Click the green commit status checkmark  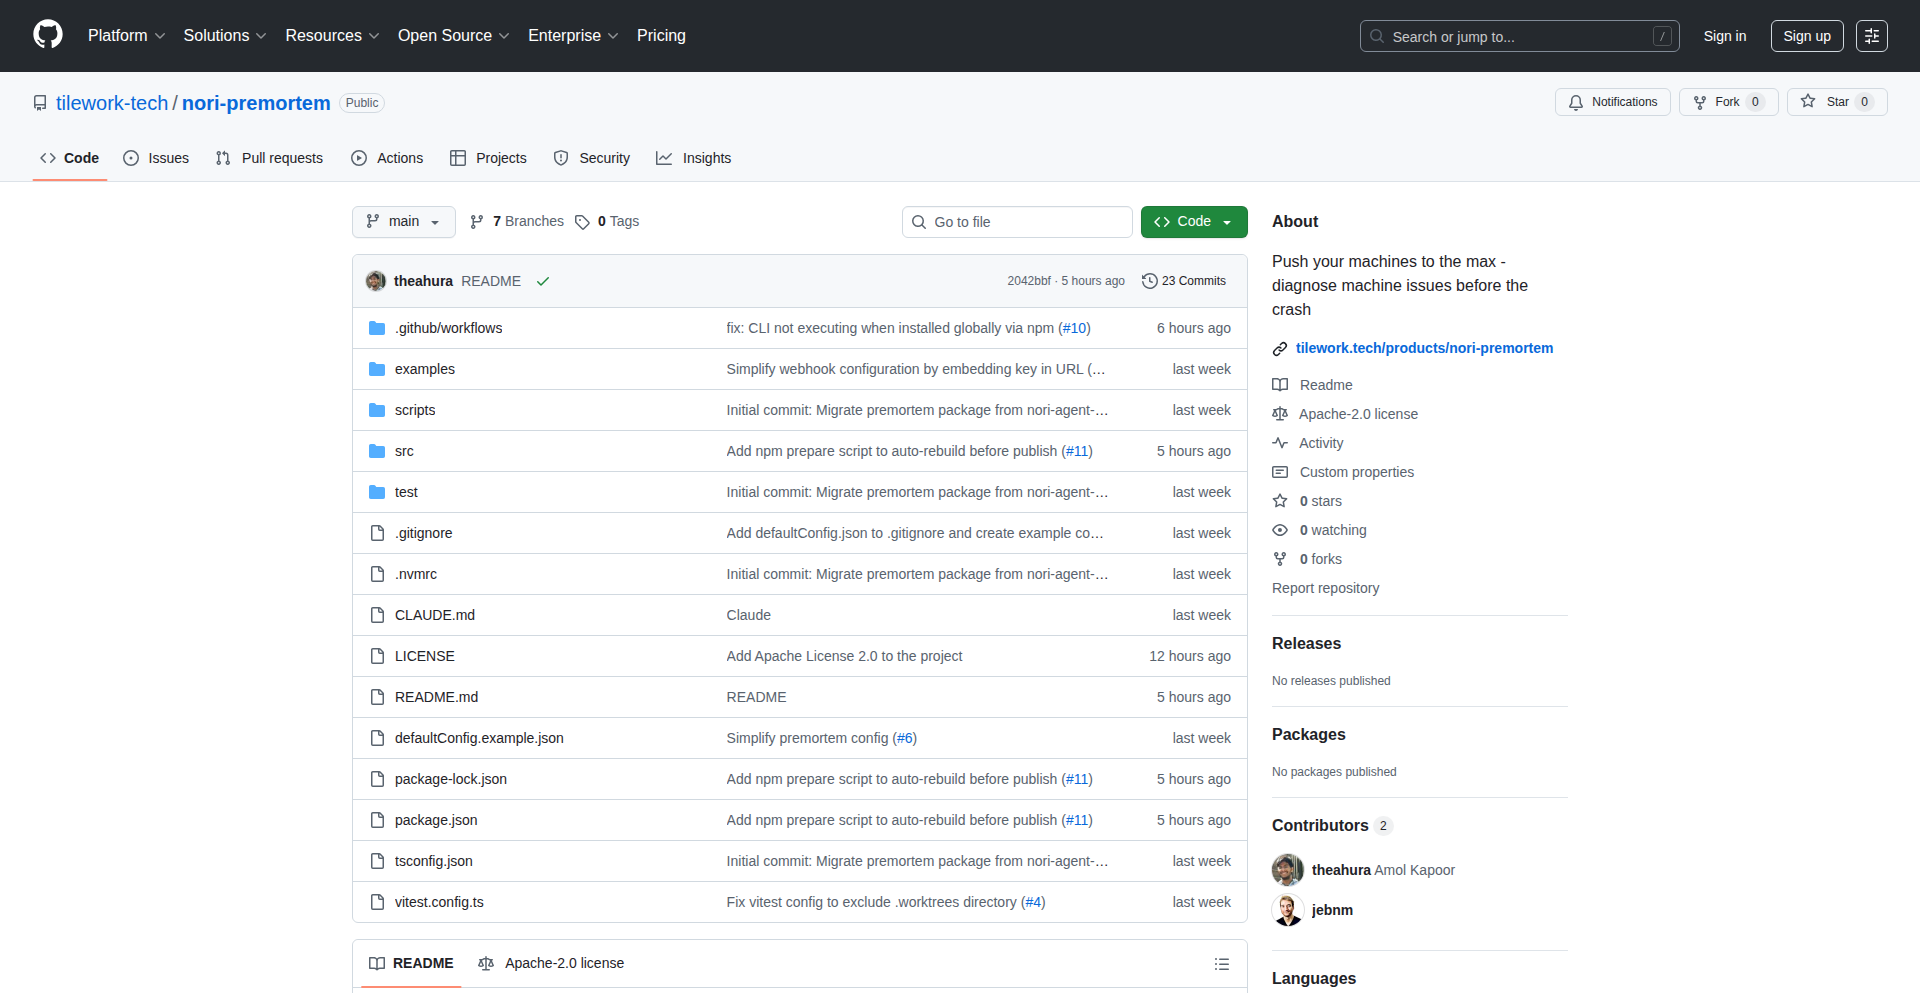[x=543, y=281]
